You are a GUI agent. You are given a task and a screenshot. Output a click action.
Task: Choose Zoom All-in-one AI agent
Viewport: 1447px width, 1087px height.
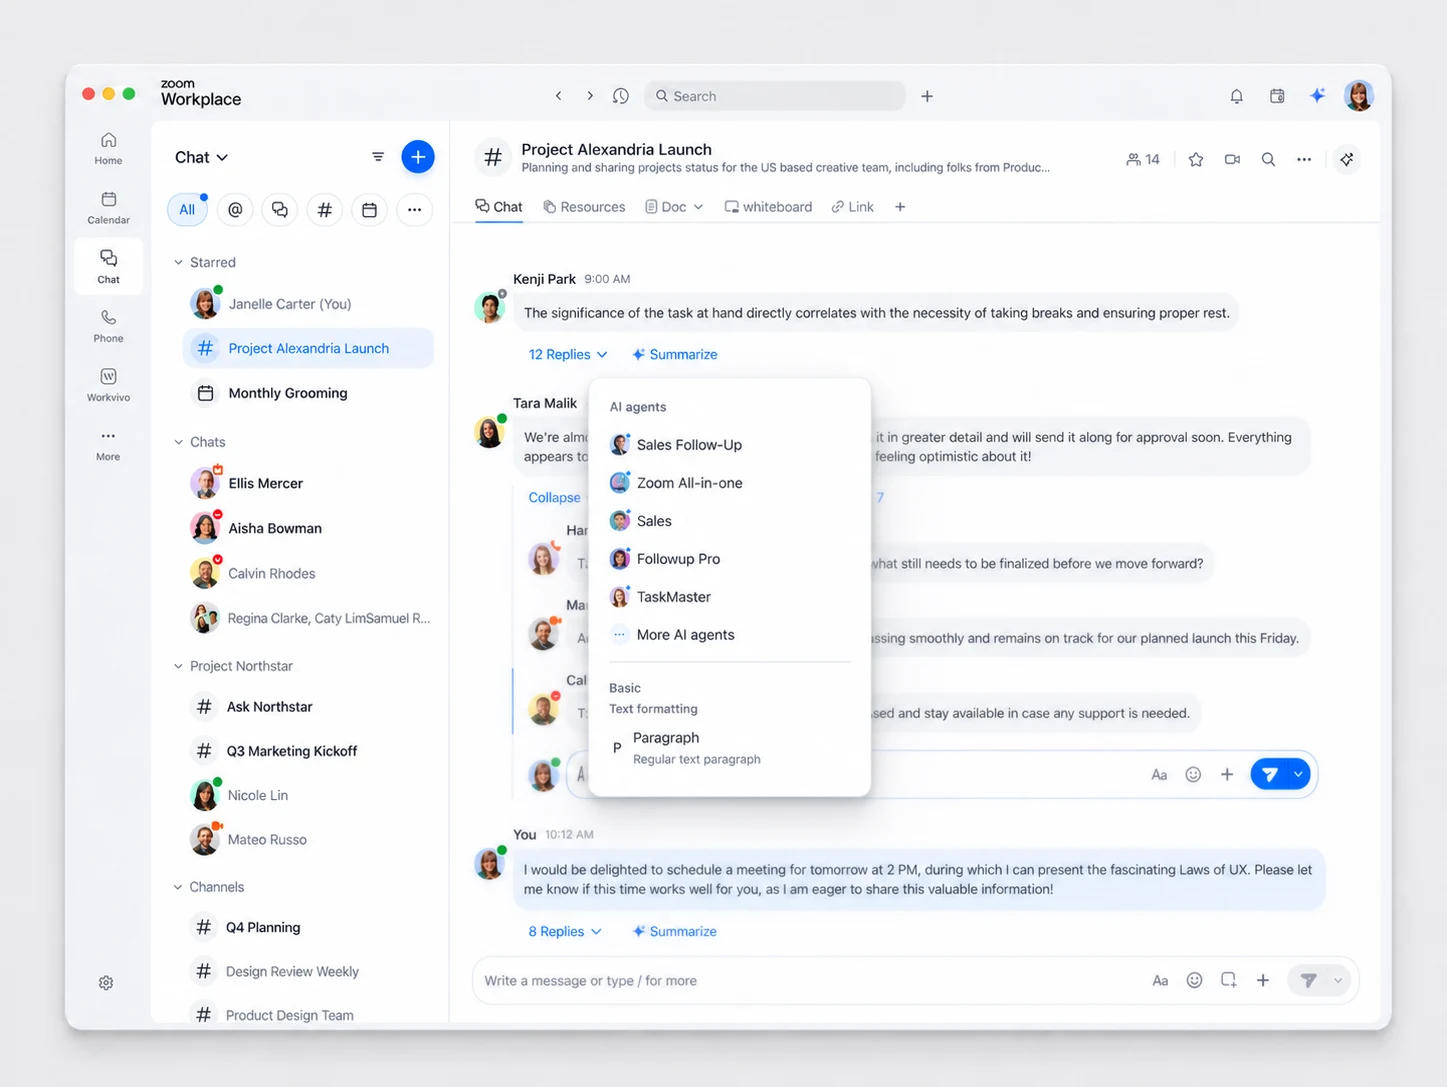[x=729, y=483]
